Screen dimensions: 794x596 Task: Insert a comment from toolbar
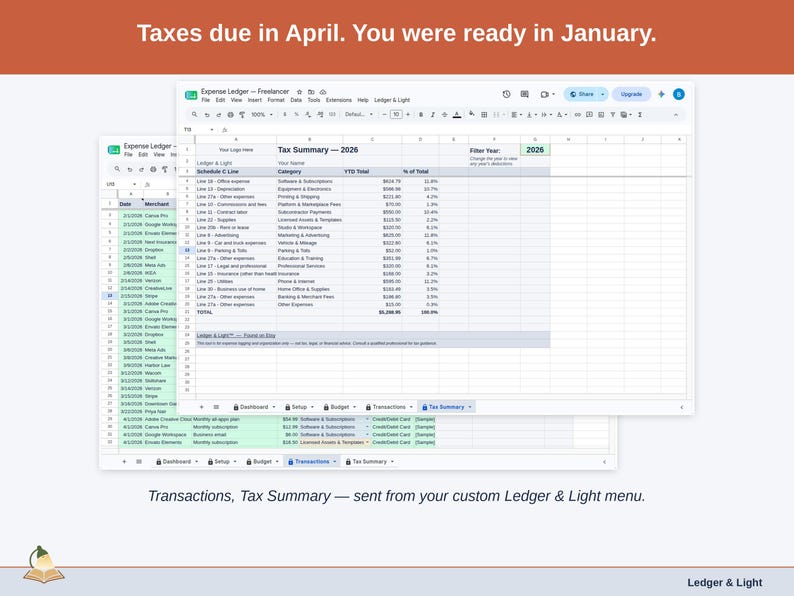pos(589,115)
